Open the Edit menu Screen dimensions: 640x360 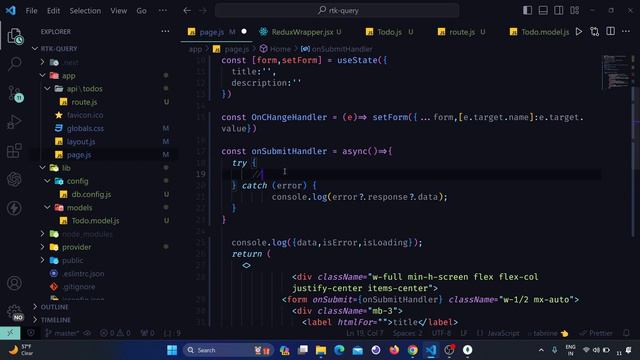(x=53, y=11)
